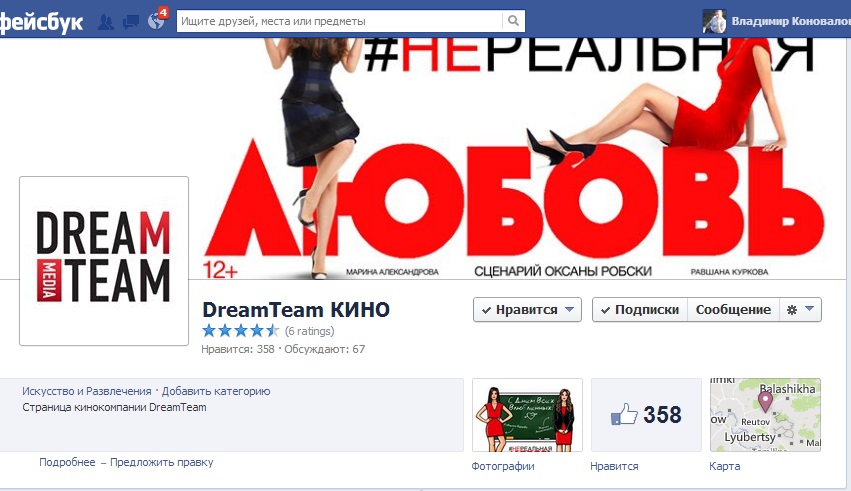This screenshot has height=491, width=851.
Task: Click the search friends input field
Action: pos(340,21)
